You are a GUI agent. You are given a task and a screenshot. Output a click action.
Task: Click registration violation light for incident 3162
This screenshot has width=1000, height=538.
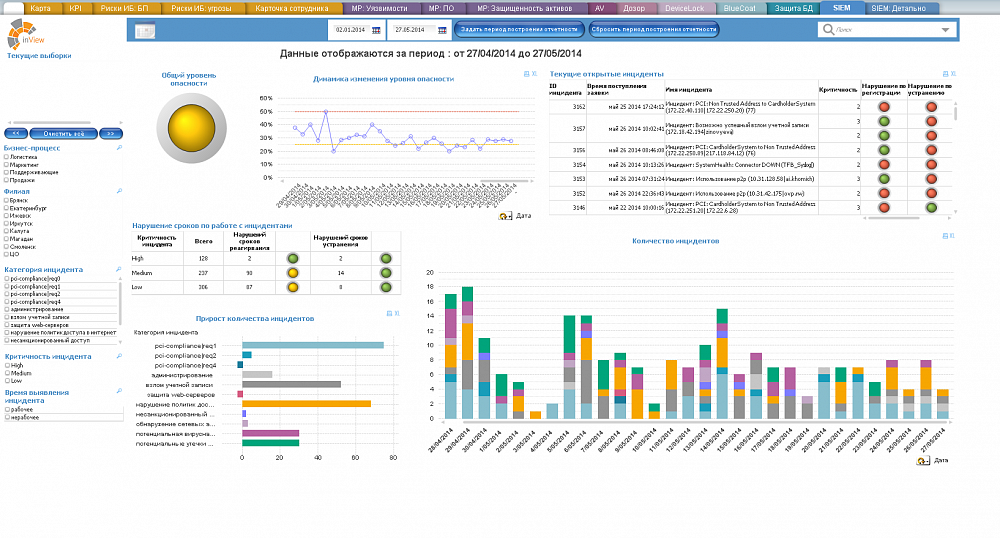tap(884, 107)
